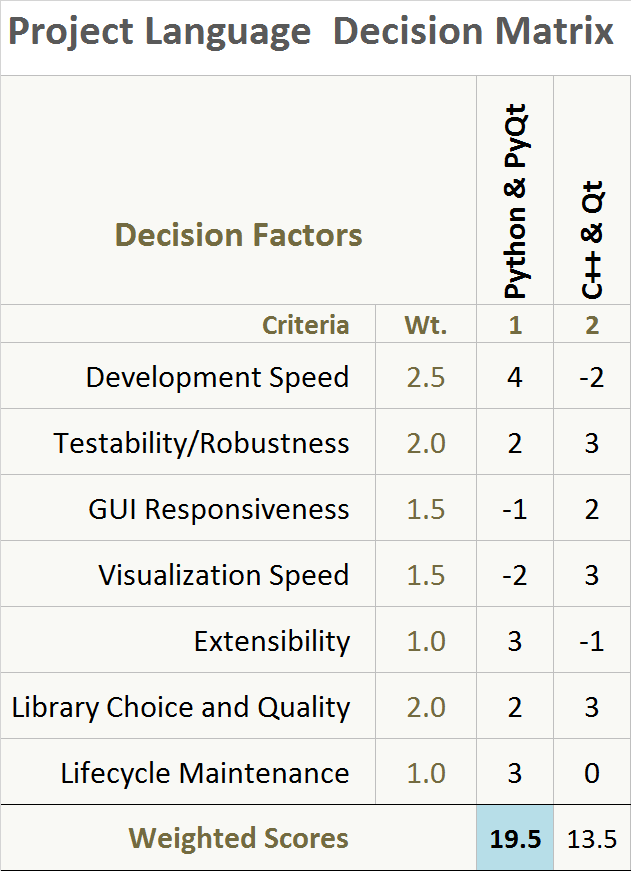Viewport: 631px width, 871px height.
Task: Select the Decision Factors header cell
Action: point(238,235)
